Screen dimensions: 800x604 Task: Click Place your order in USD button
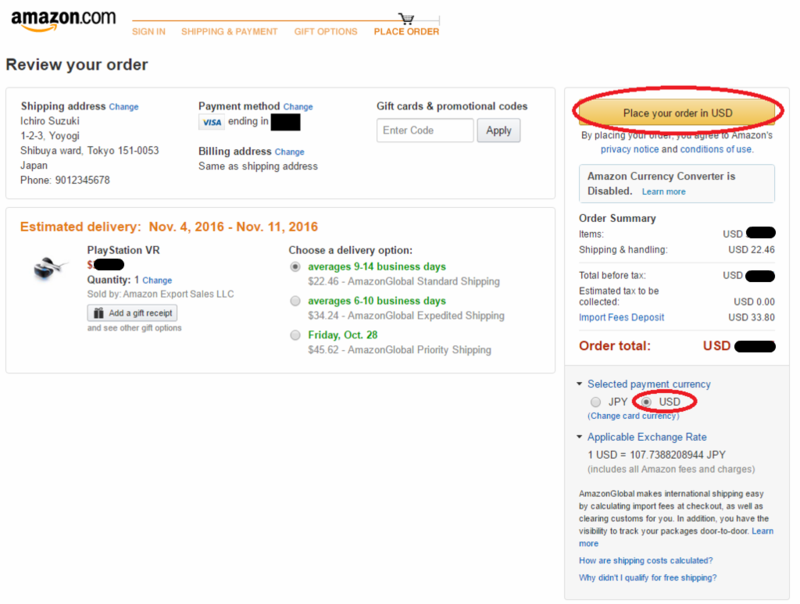(677, 113)
